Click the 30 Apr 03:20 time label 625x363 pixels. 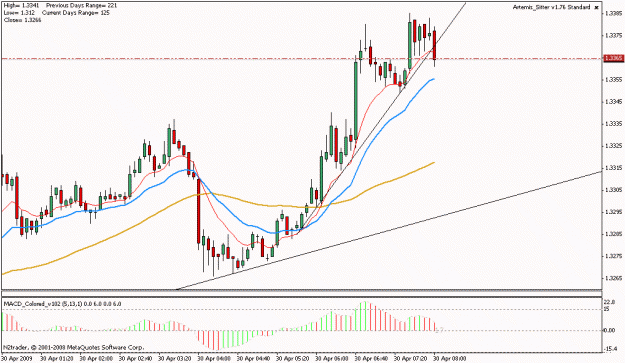click(x=175, y=359)
